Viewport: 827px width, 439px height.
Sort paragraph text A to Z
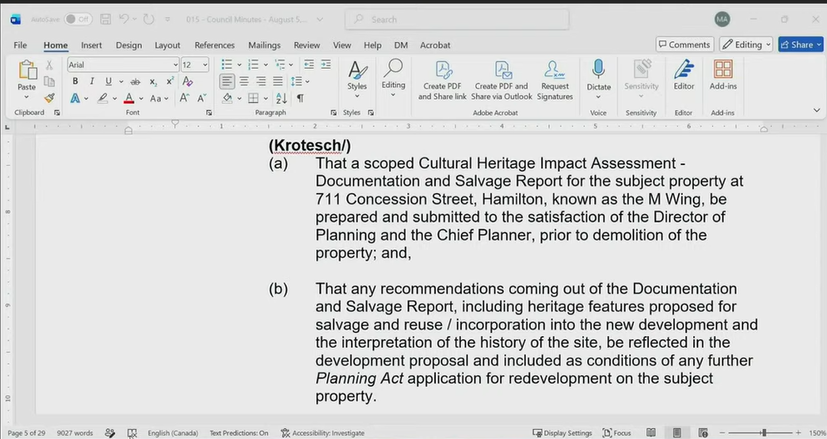point(281,98)
